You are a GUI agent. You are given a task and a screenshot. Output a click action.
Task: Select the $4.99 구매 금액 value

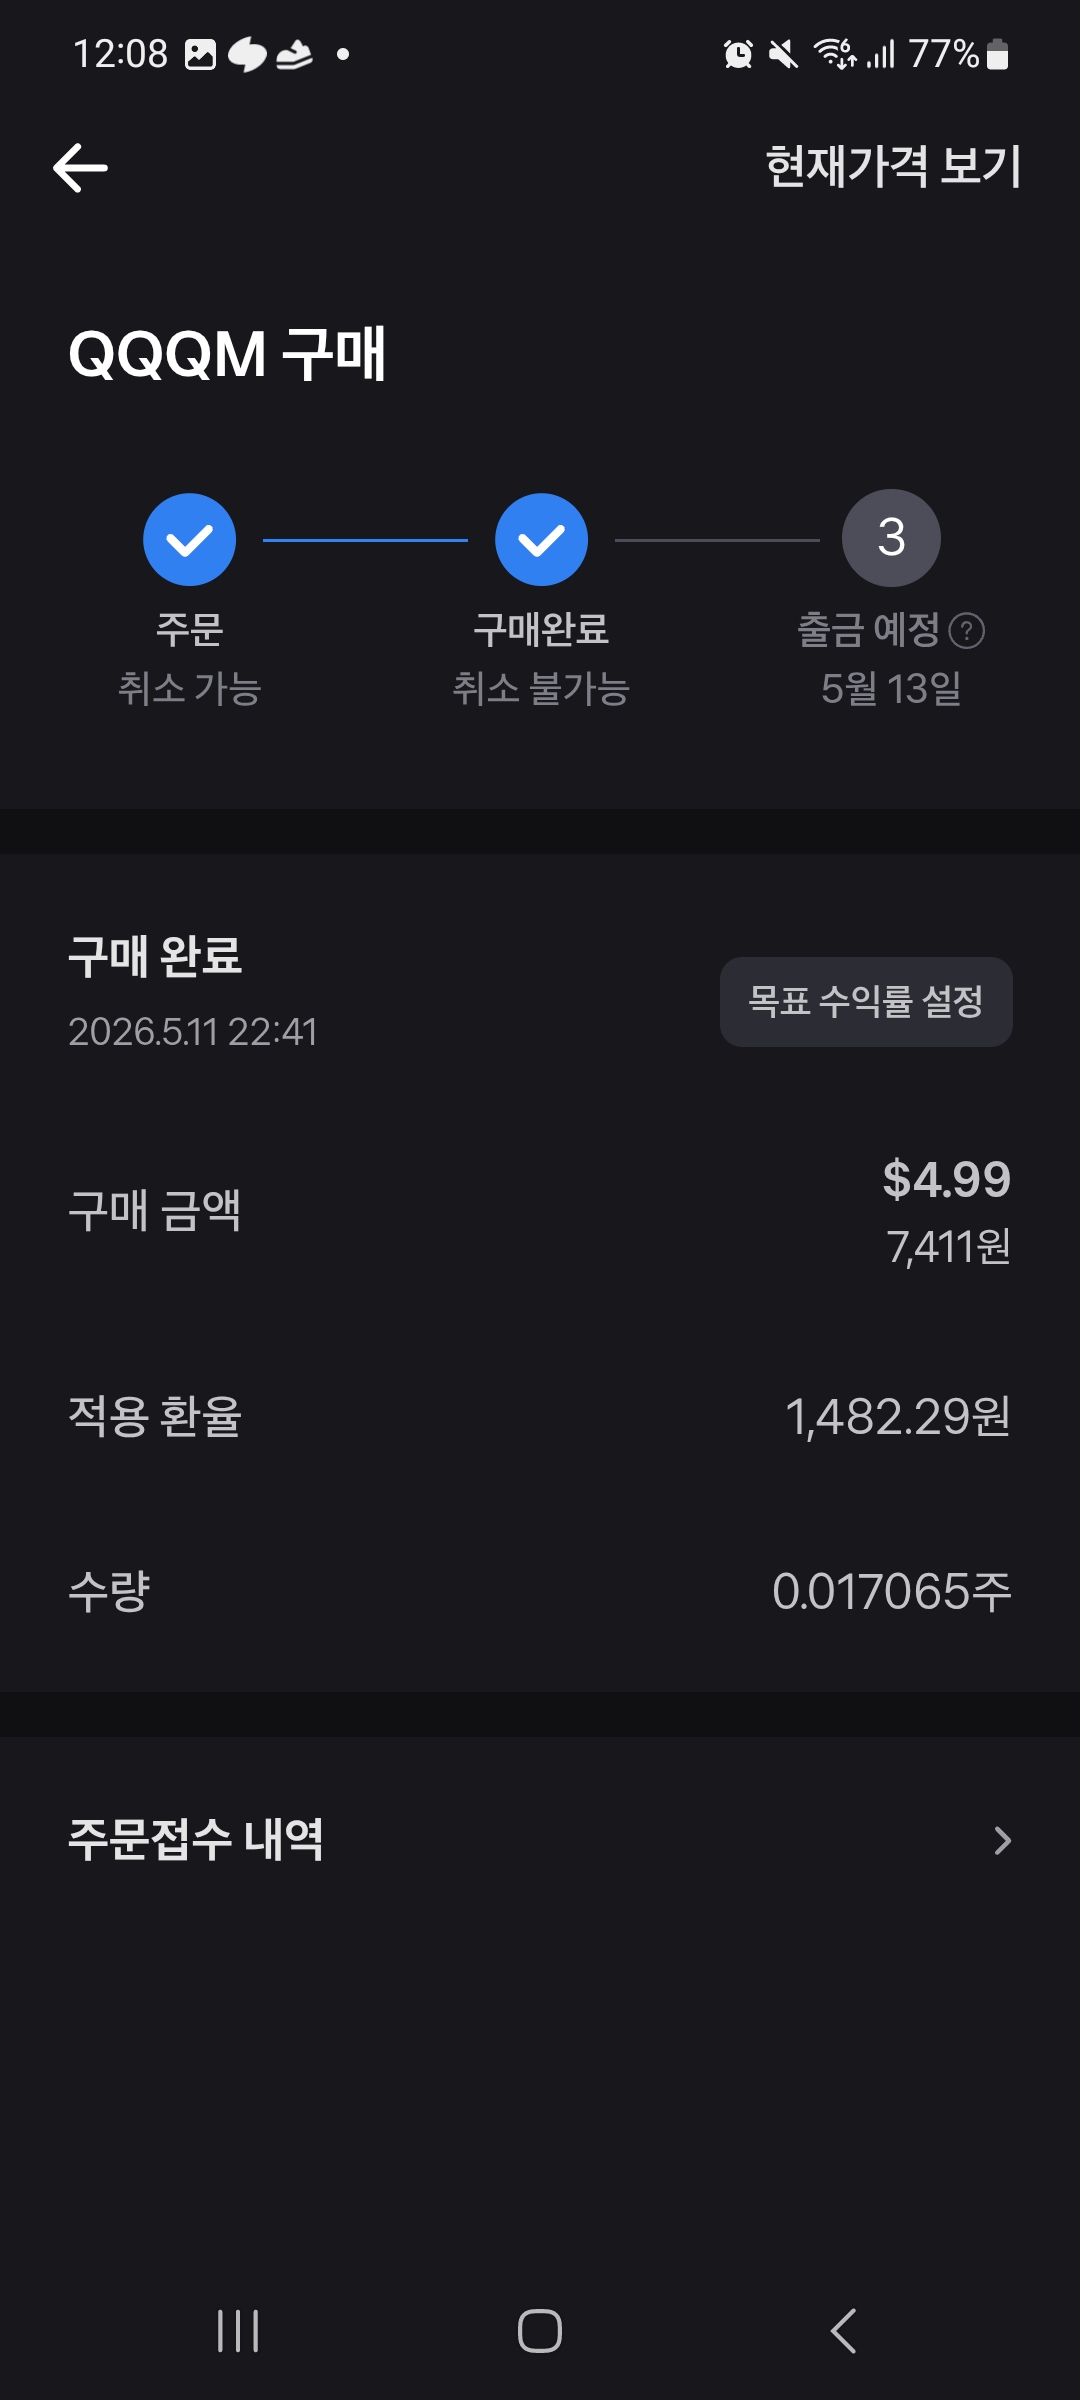click(x=946, y=1179)
